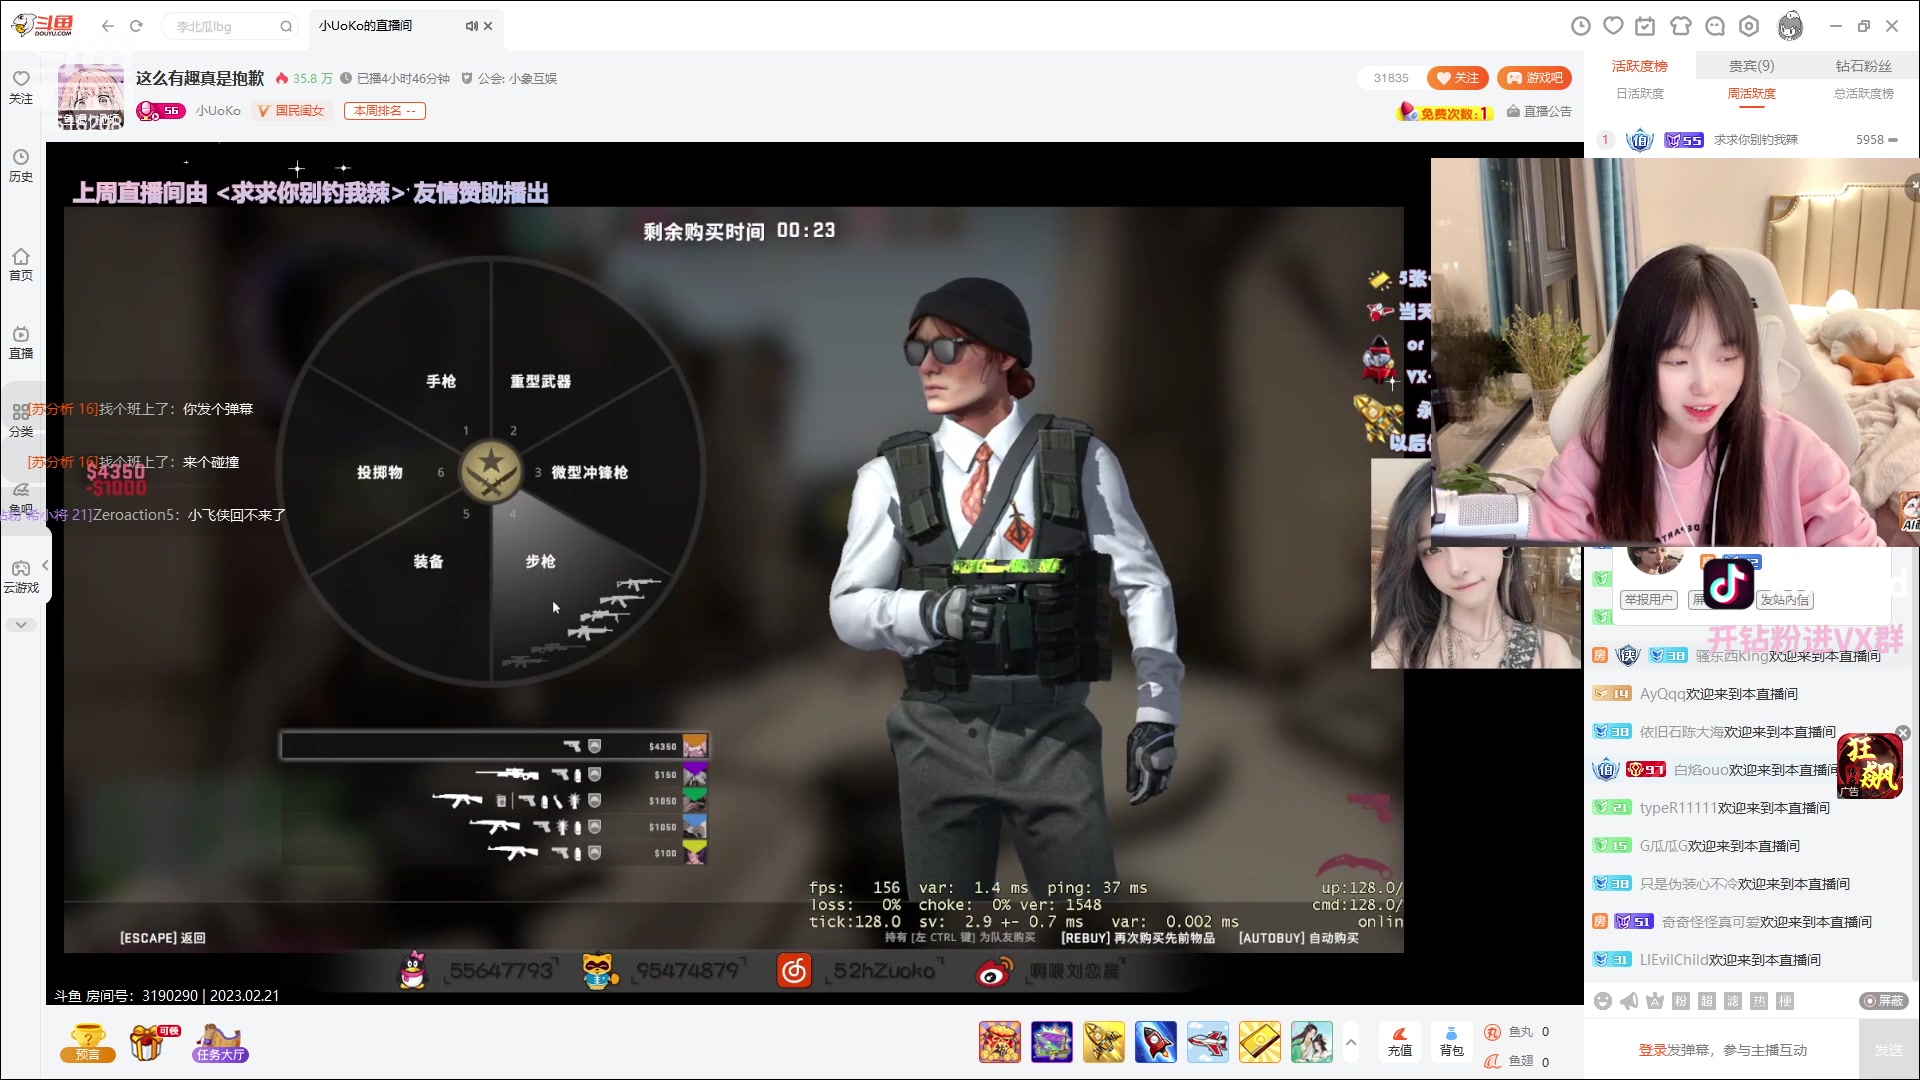1920x1080 pixels.
Task: Open emoji picker in chat toolbar
Action: [1603, 1001]
